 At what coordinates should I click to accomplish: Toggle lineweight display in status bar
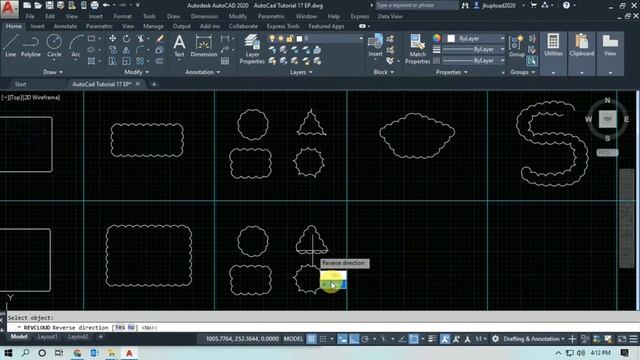click(x=432, y=339)
